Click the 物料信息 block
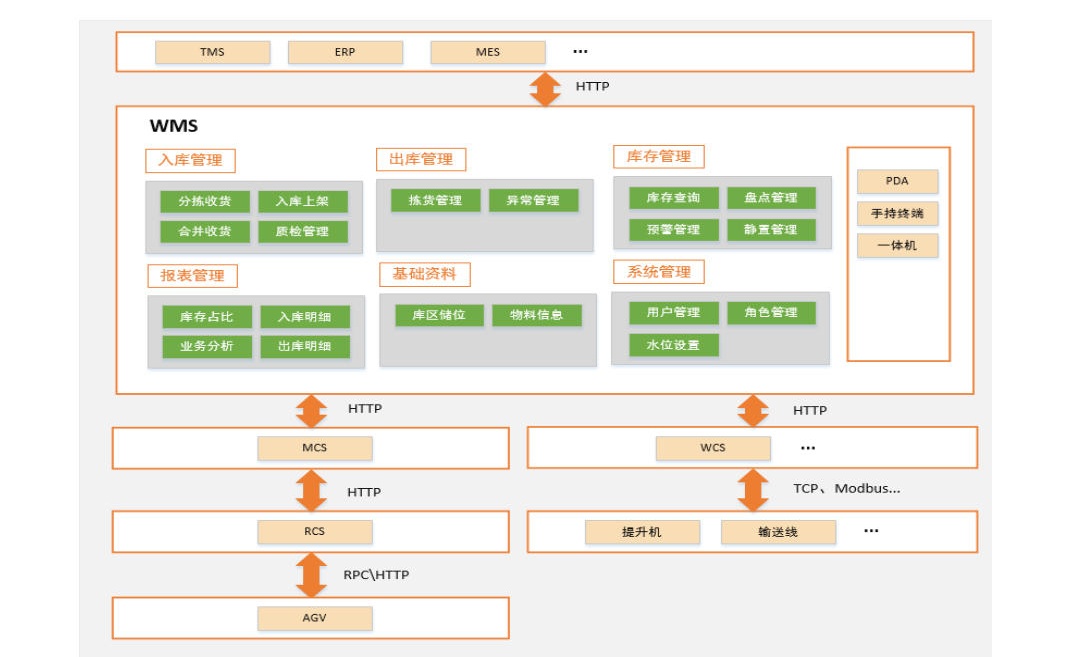 536,315
